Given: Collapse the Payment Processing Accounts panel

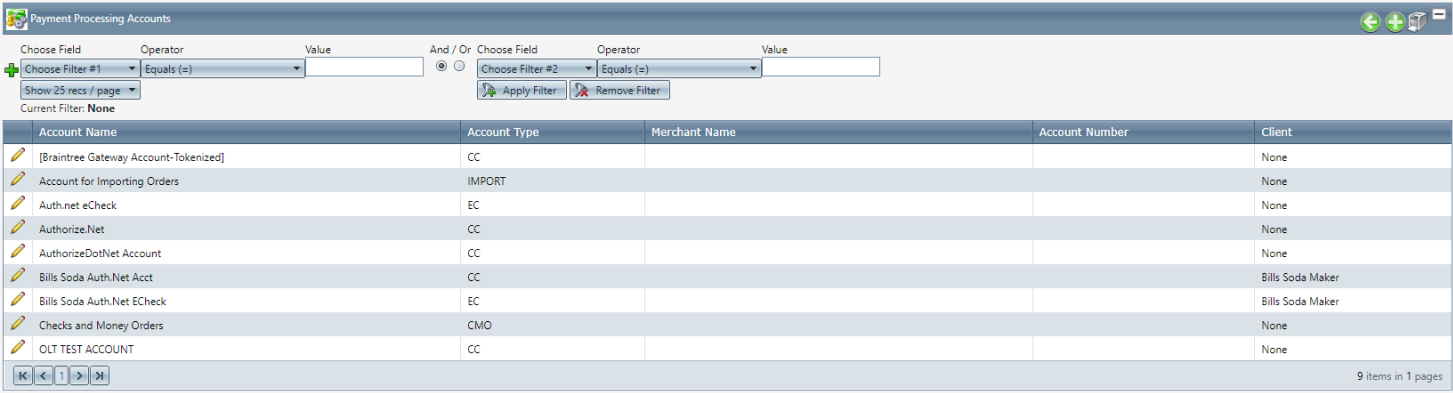Looking at the screenshot, I should [x=1438, y=14].
